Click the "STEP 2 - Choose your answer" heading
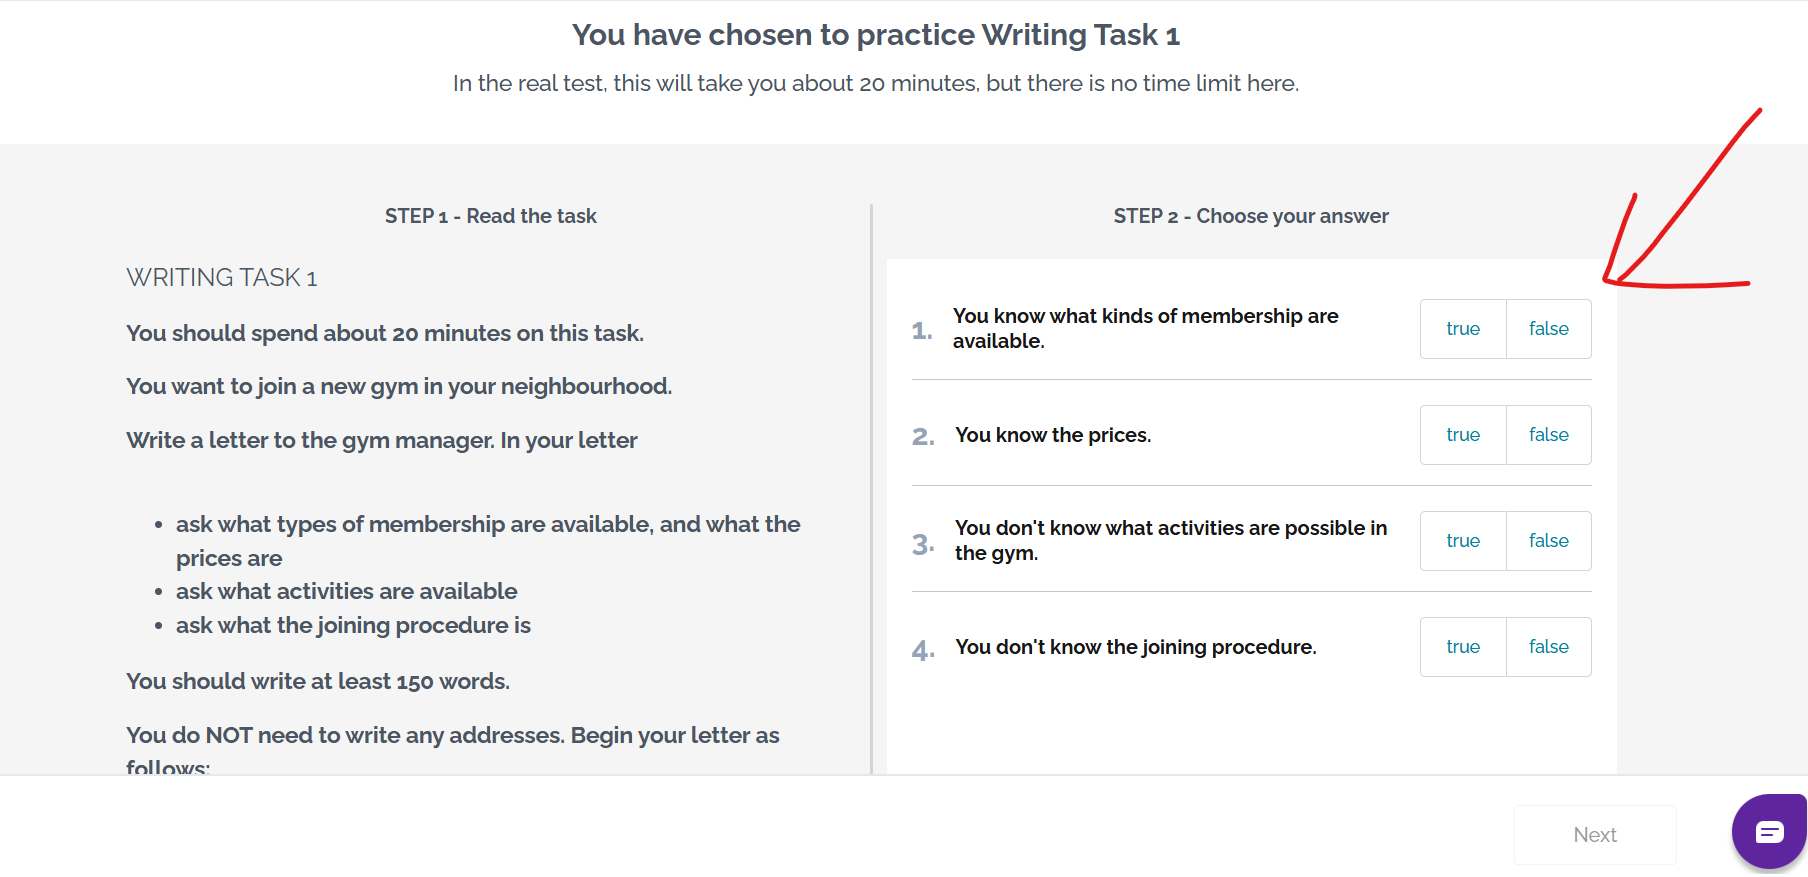Screen dimensions: 1808x877 pyautogui.click(x=1250, y=216)
